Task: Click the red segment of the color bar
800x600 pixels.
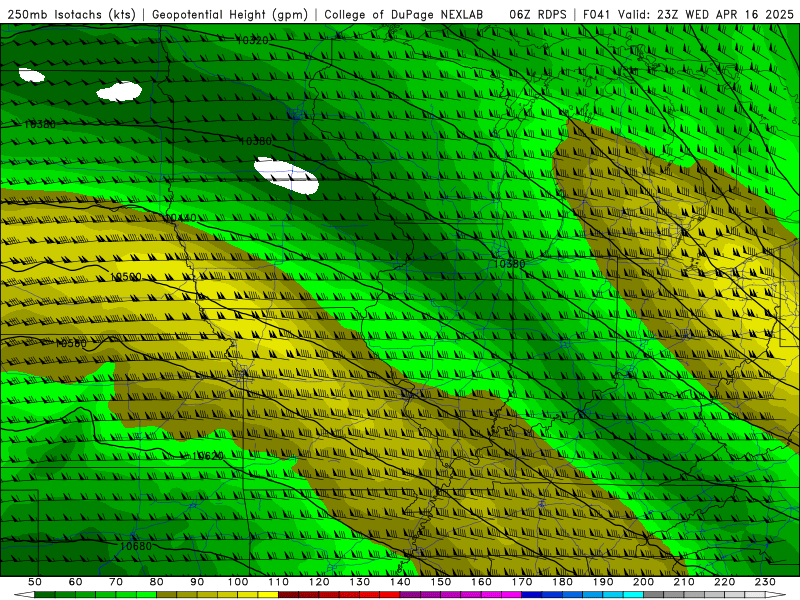Action: [339, 595]
